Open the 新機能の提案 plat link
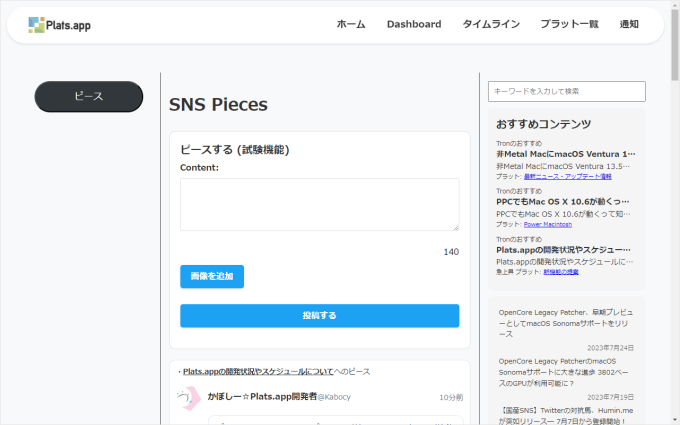Screen dimensions: 680x425 [x=561, y=272]
